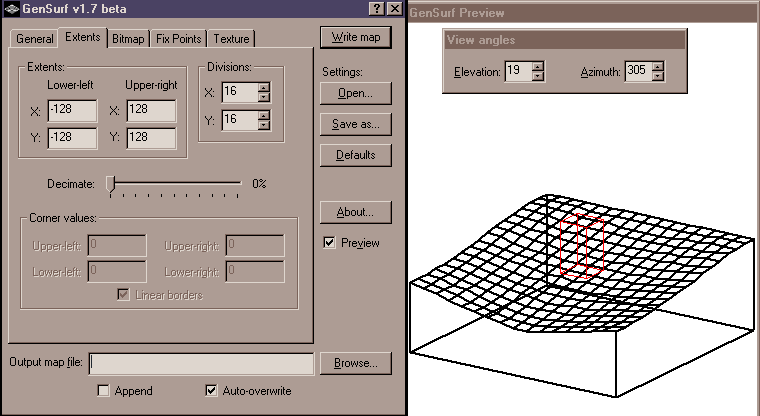Screen dimensions: 760x416
Task: Click the Upper-right corner value field
Action: tap(255, 245)
